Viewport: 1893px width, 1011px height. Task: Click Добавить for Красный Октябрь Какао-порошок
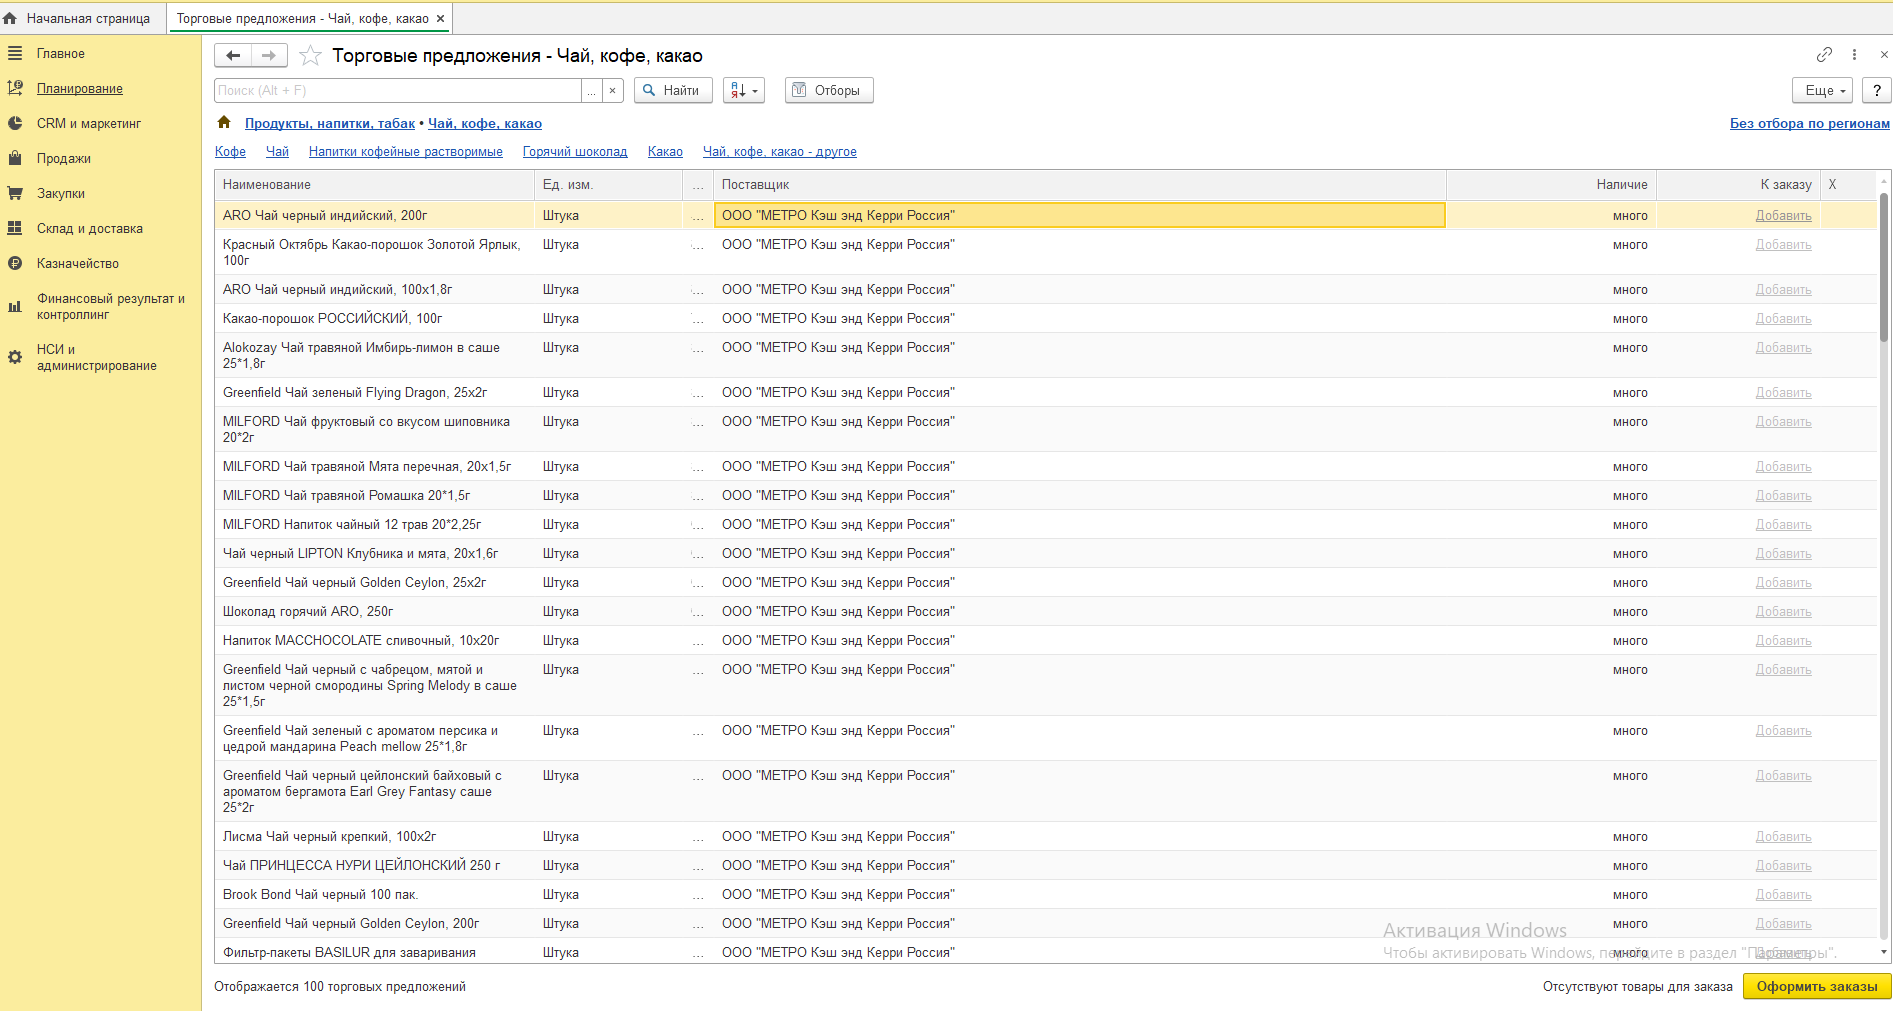(1783, 244)
